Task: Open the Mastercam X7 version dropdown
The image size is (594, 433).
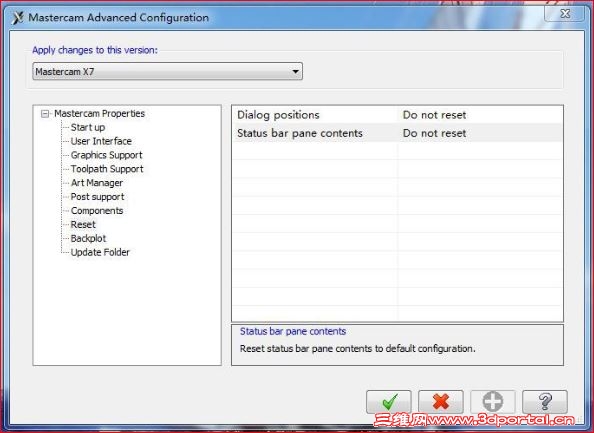Action: point(167,71)
